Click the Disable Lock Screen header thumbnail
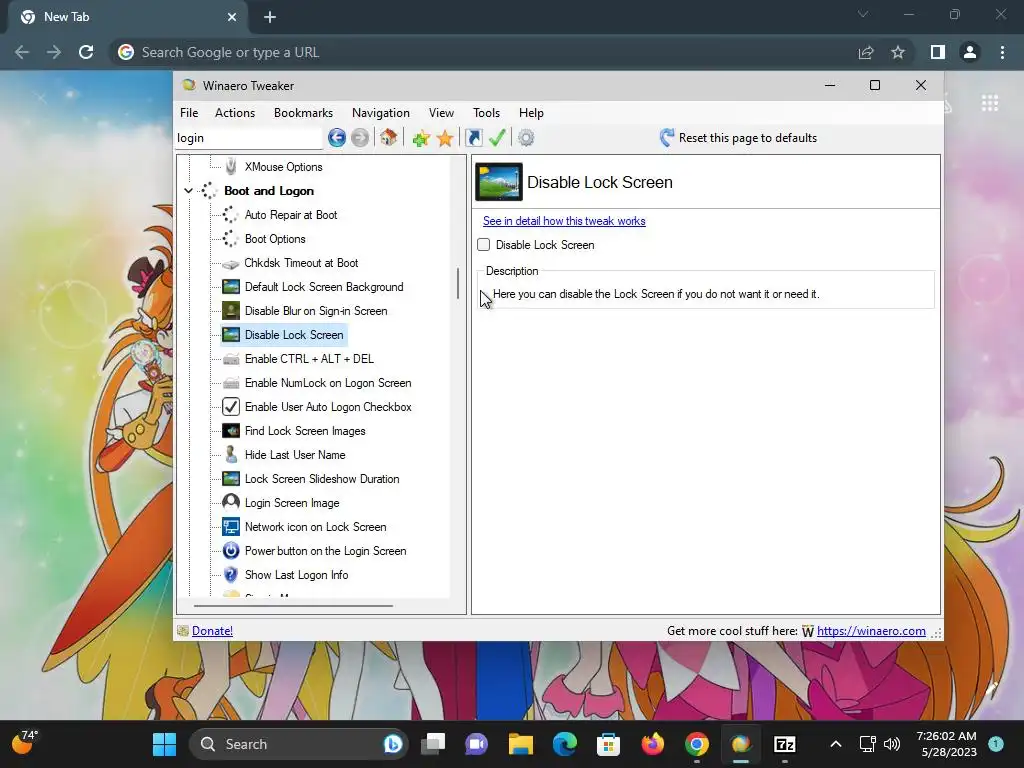The height and width of the screenshot is (768, 1024). pyautogui.click(x=499, y=182)
